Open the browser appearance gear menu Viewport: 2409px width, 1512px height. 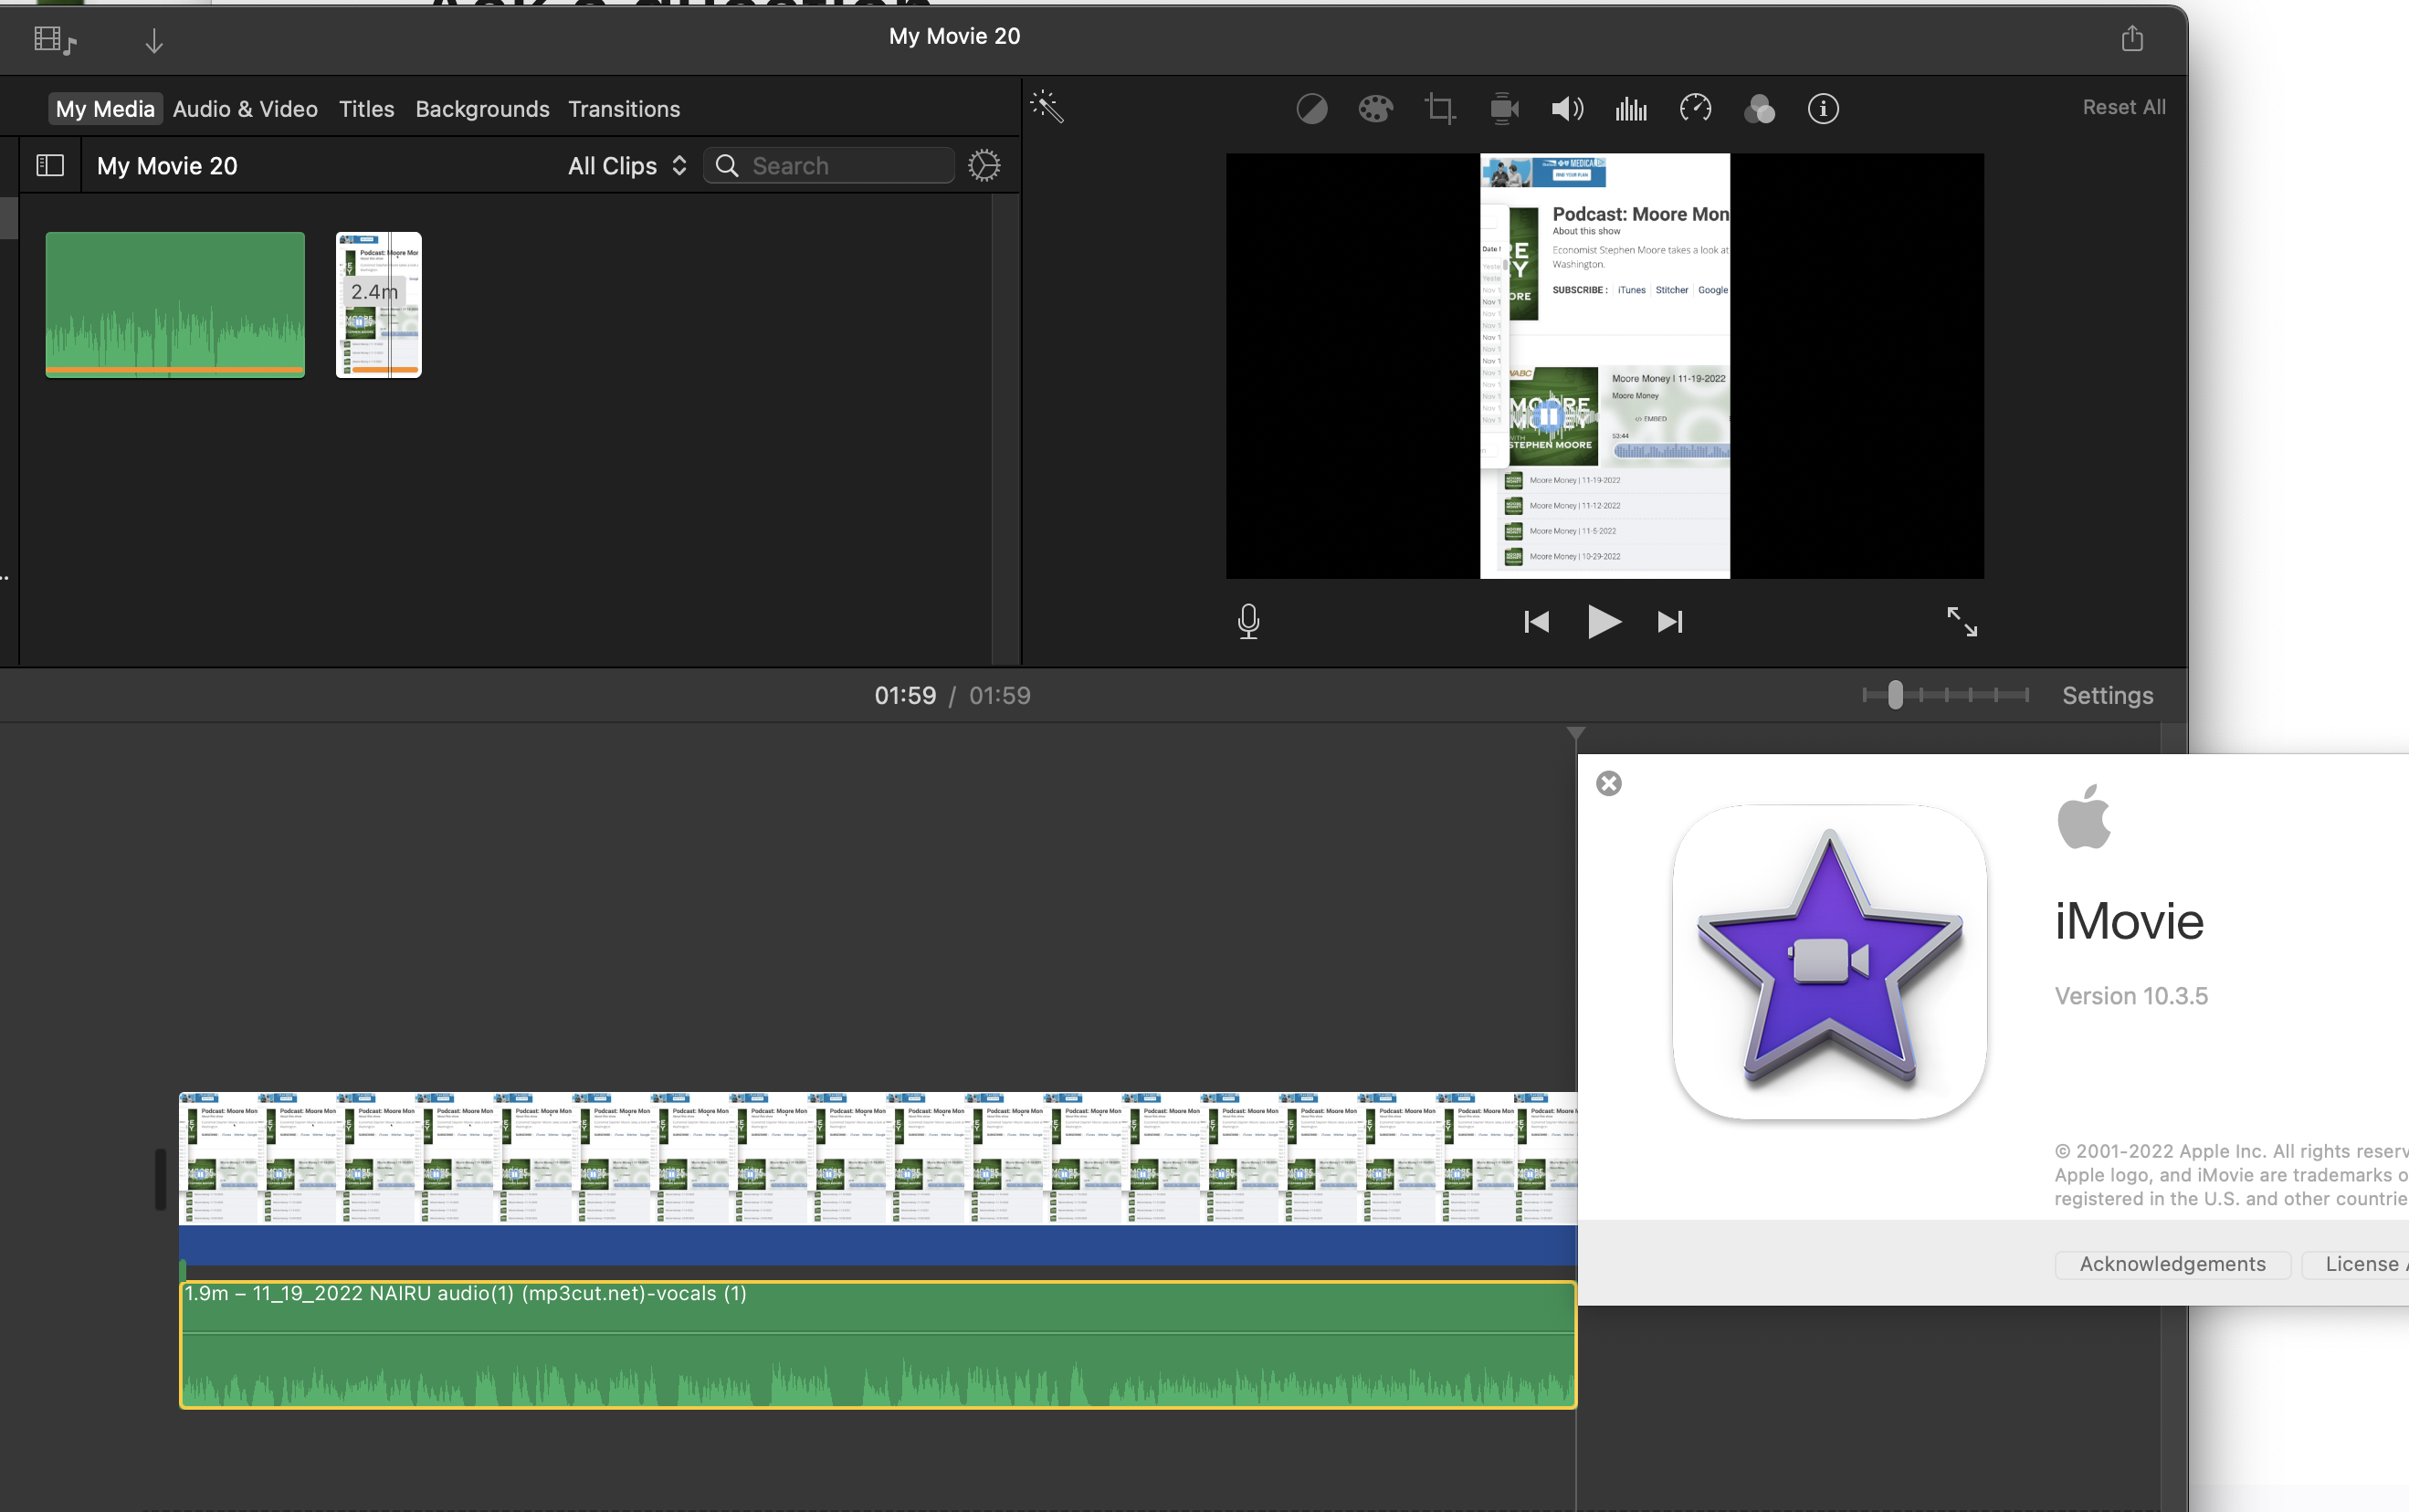click(x=984, y=165)
